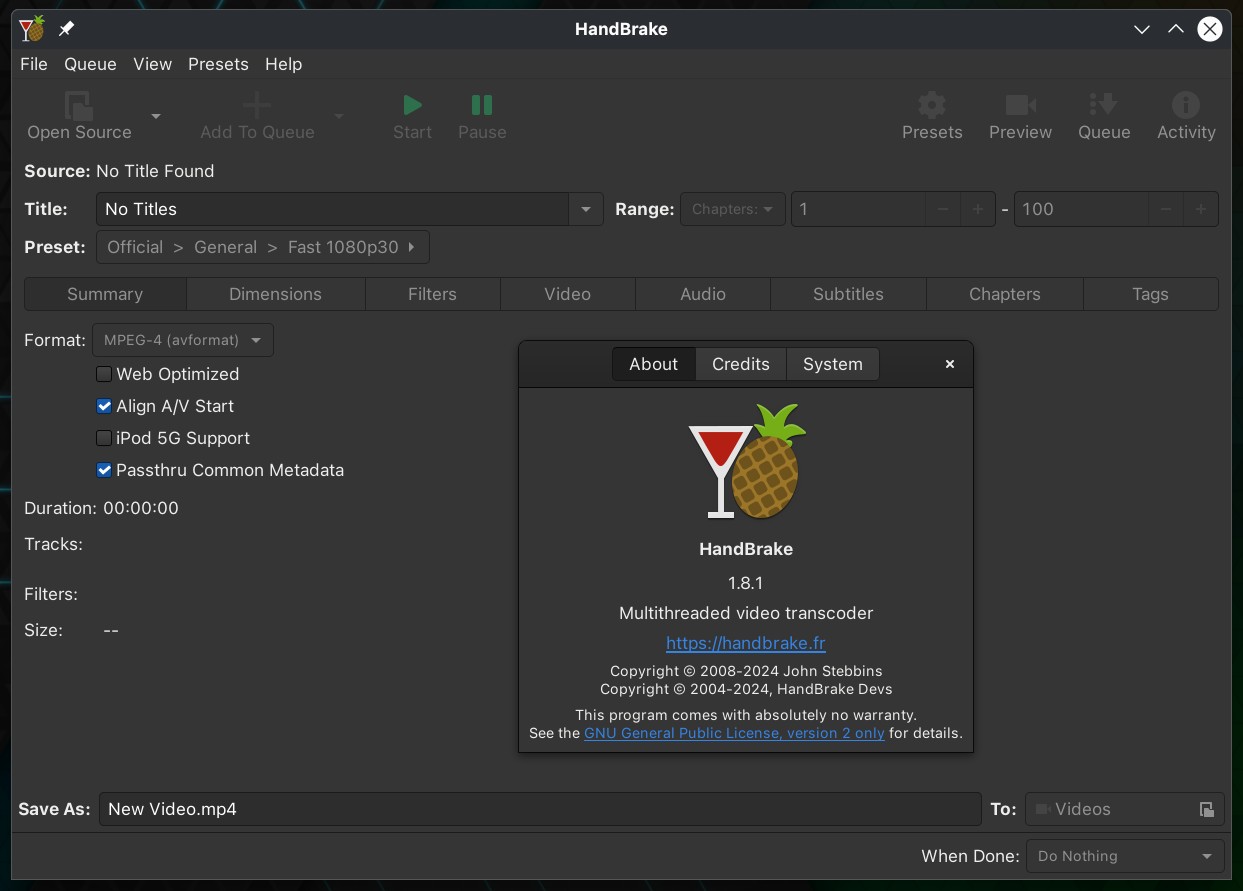The image size is (1243, 891).
Task: Select the About tab in dialog
Action: (x=654, y=364)
